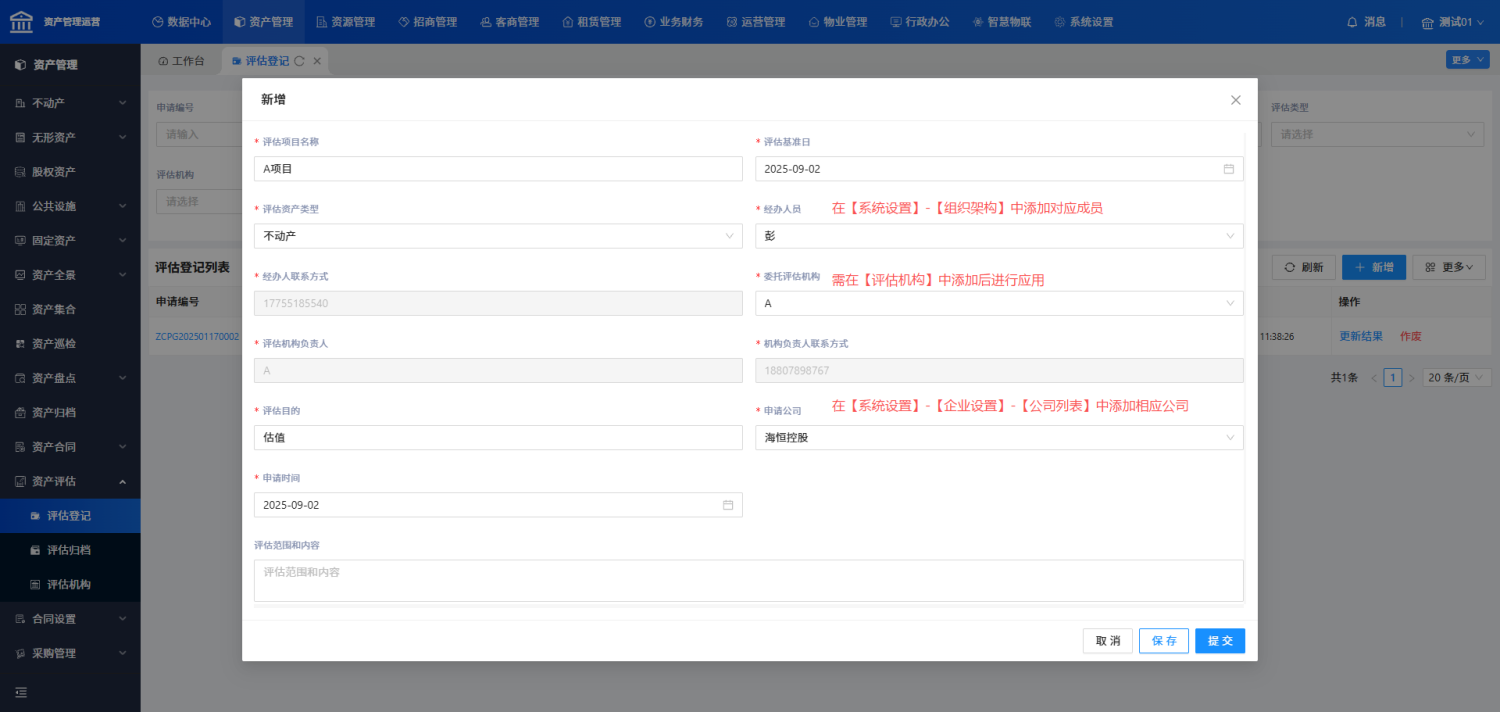The width and height of the screenshot is (1500, 712).
Task: Open the 评估资产类型 dropdown
Action: coord(498,236)
